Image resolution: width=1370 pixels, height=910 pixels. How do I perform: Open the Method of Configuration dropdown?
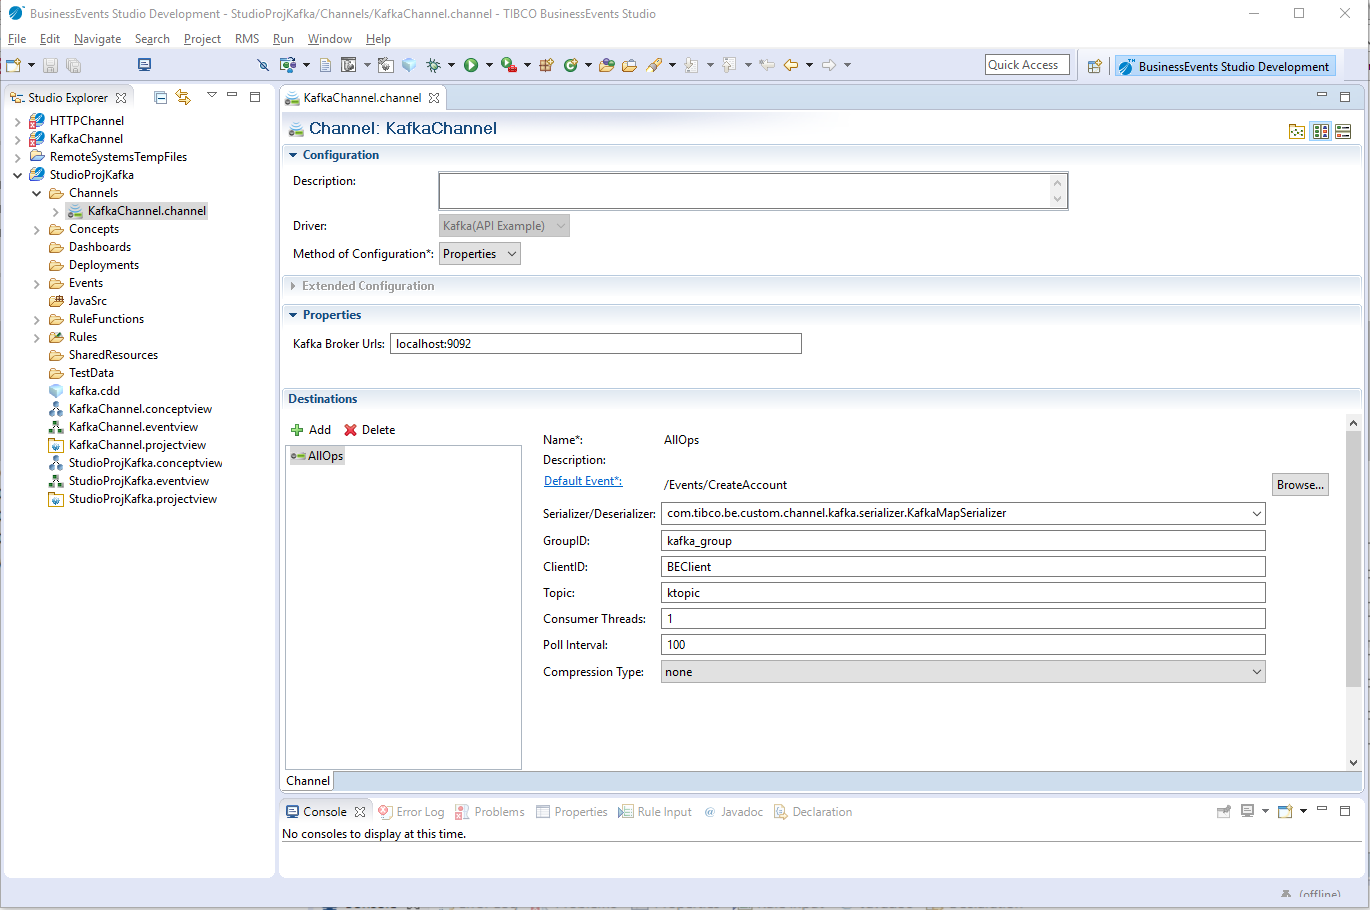click(480, 254)
